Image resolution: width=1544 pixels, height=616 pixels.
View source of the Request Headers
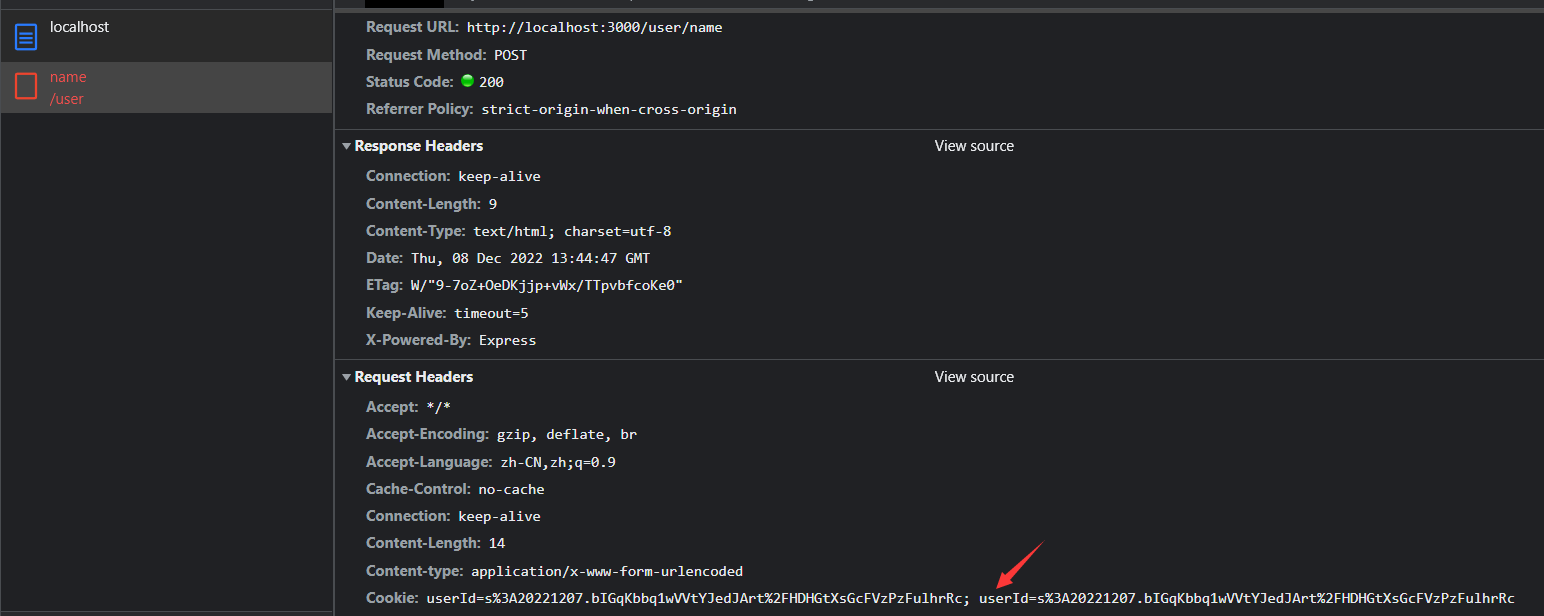[x=973, y=377]
